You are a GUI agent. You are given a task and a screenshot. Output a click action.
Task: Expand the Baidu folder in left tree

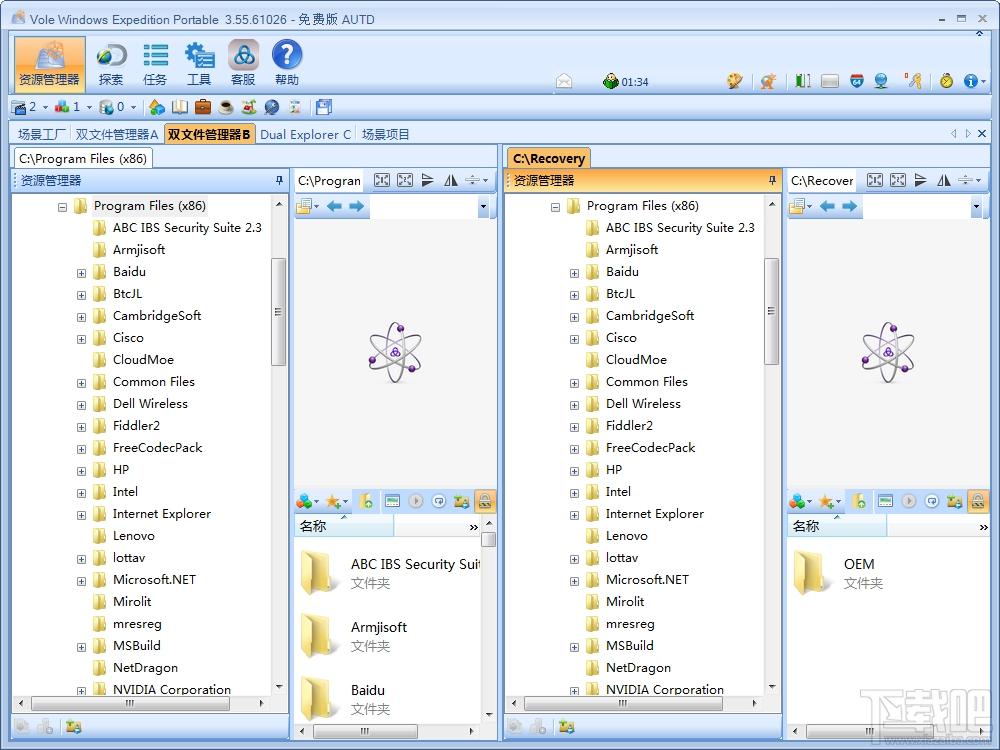(x=81, y=274)
